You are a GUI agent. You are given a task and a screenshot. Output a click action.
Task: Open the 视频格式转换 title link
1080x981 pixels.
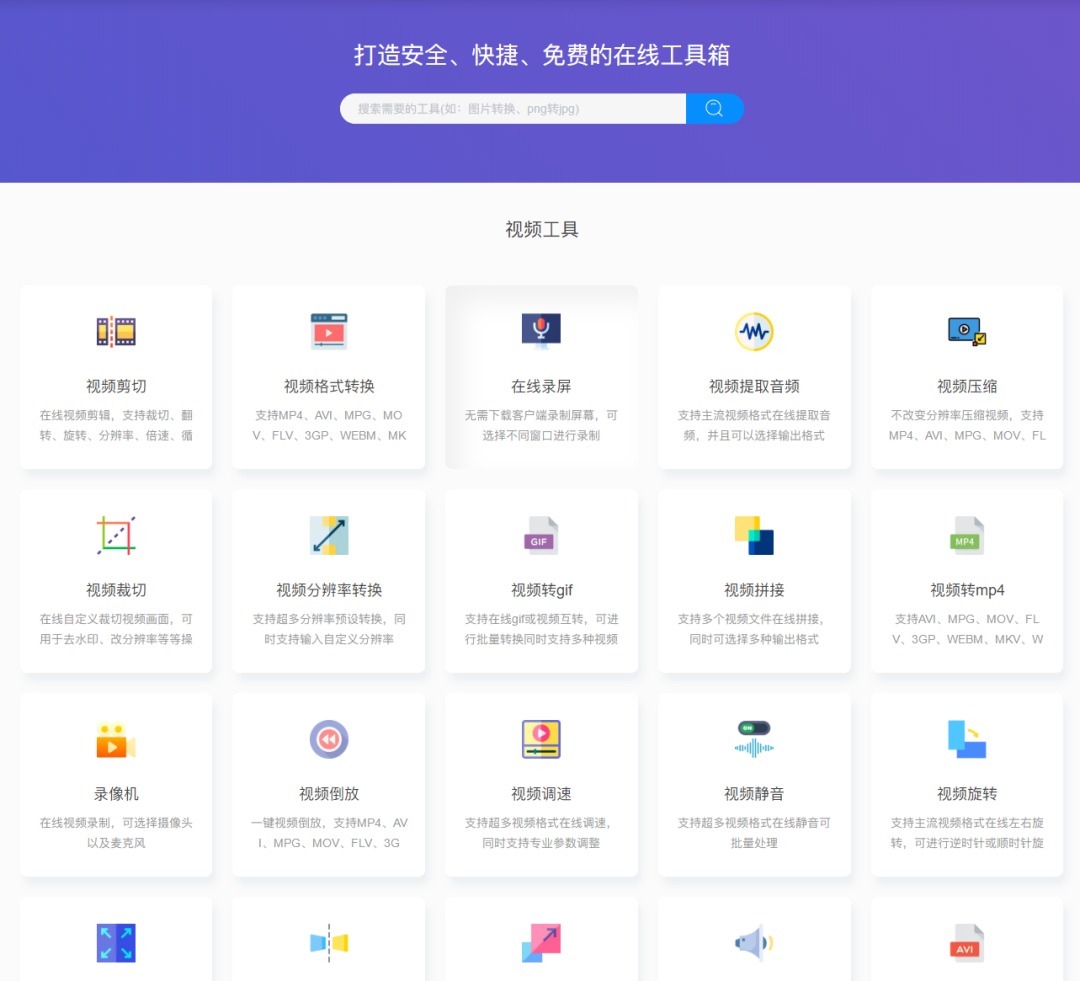pos(329,386)
